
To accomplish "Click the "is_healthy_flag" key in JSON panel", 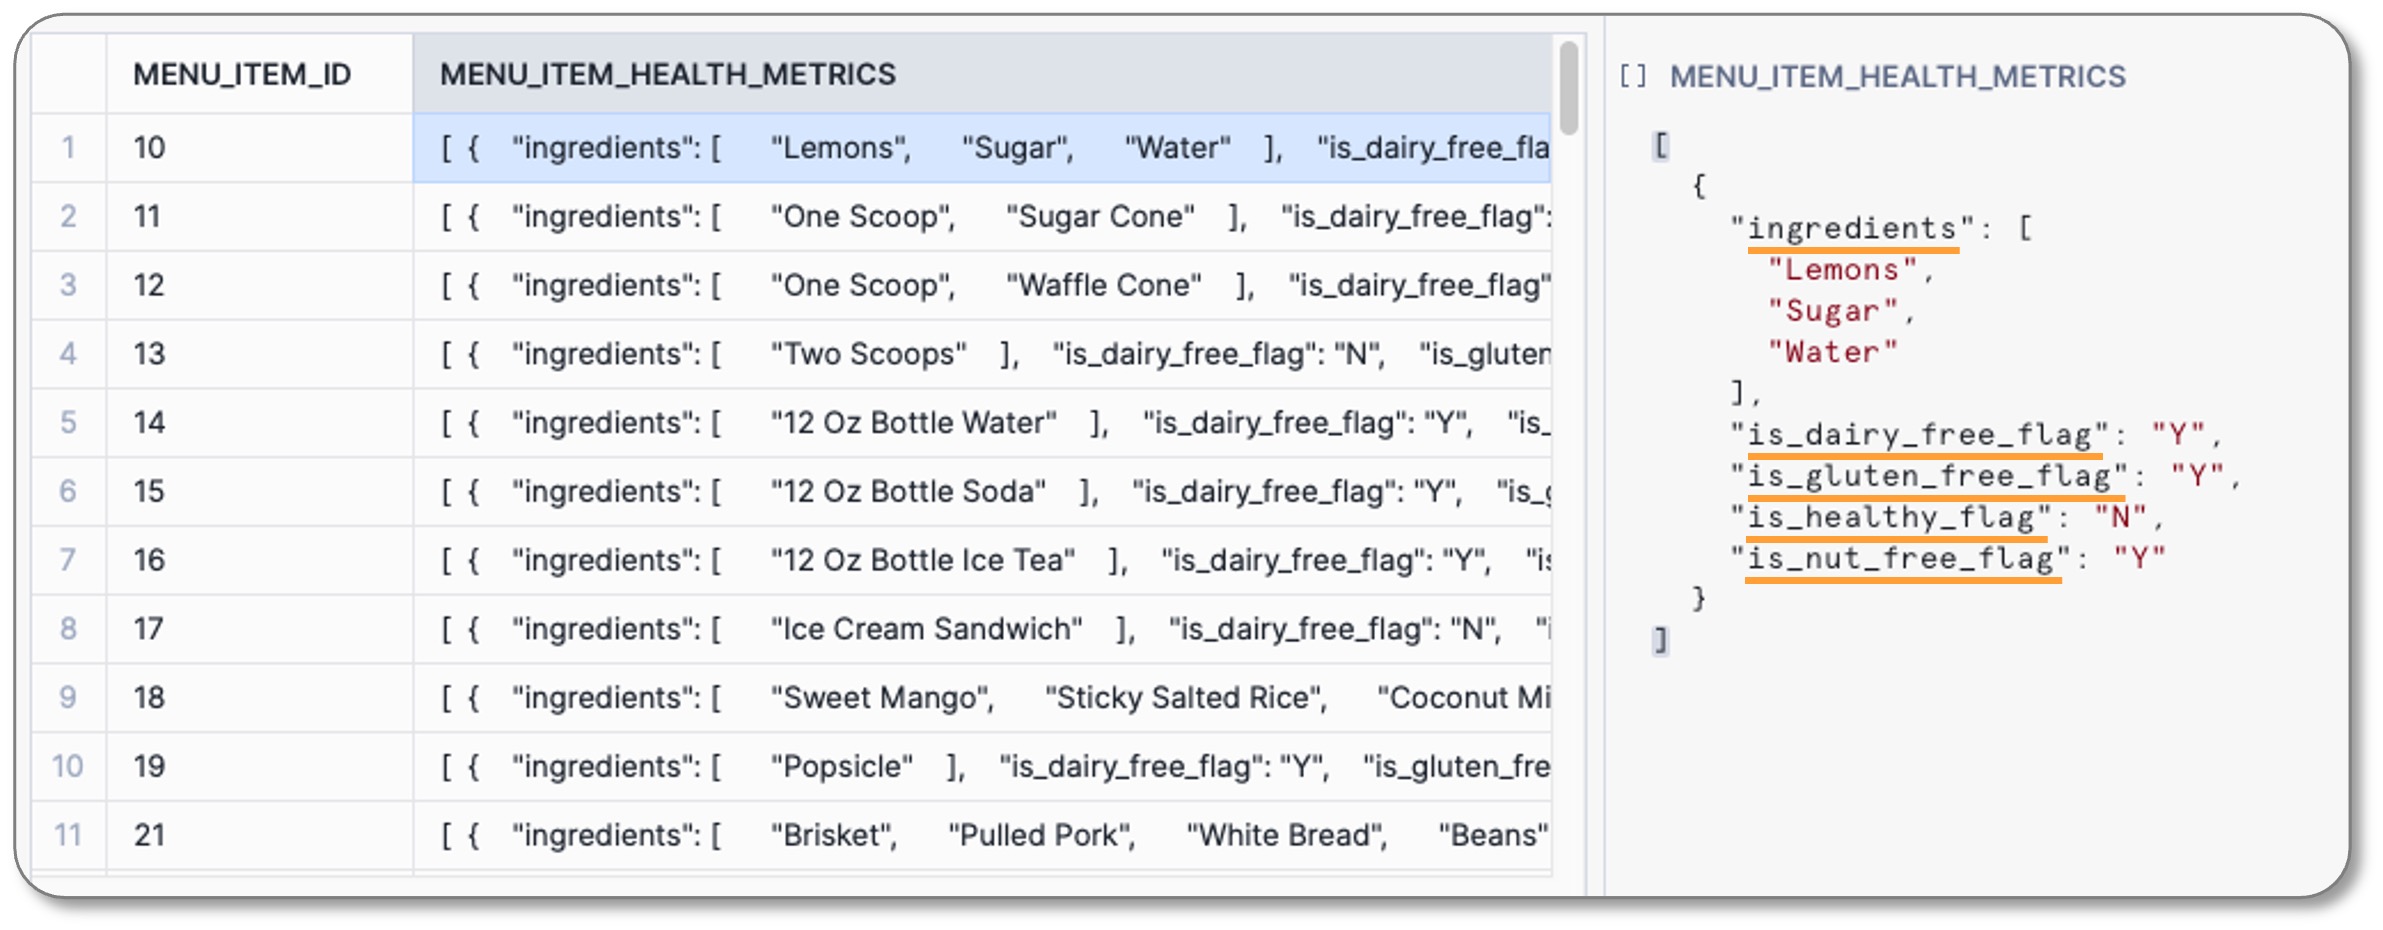I will point(1891,517).
